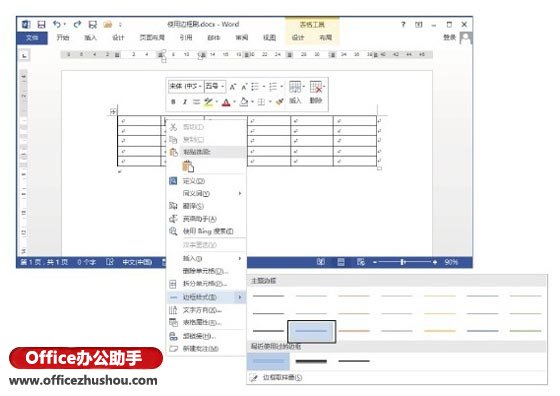The height and width of the screenshot is (396, 560).
Task: Toggle Bold in the mini toolbar
Action: pos(173,102)
